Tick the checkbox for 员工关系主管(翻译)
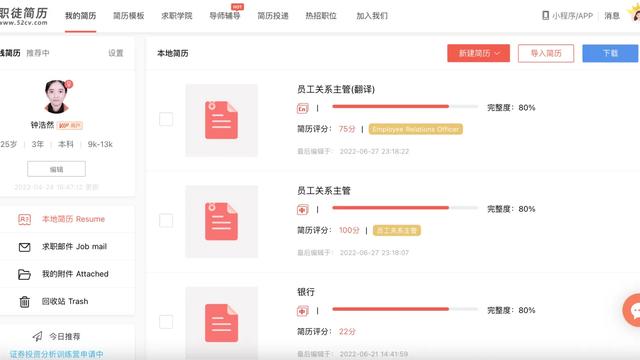 166,119
